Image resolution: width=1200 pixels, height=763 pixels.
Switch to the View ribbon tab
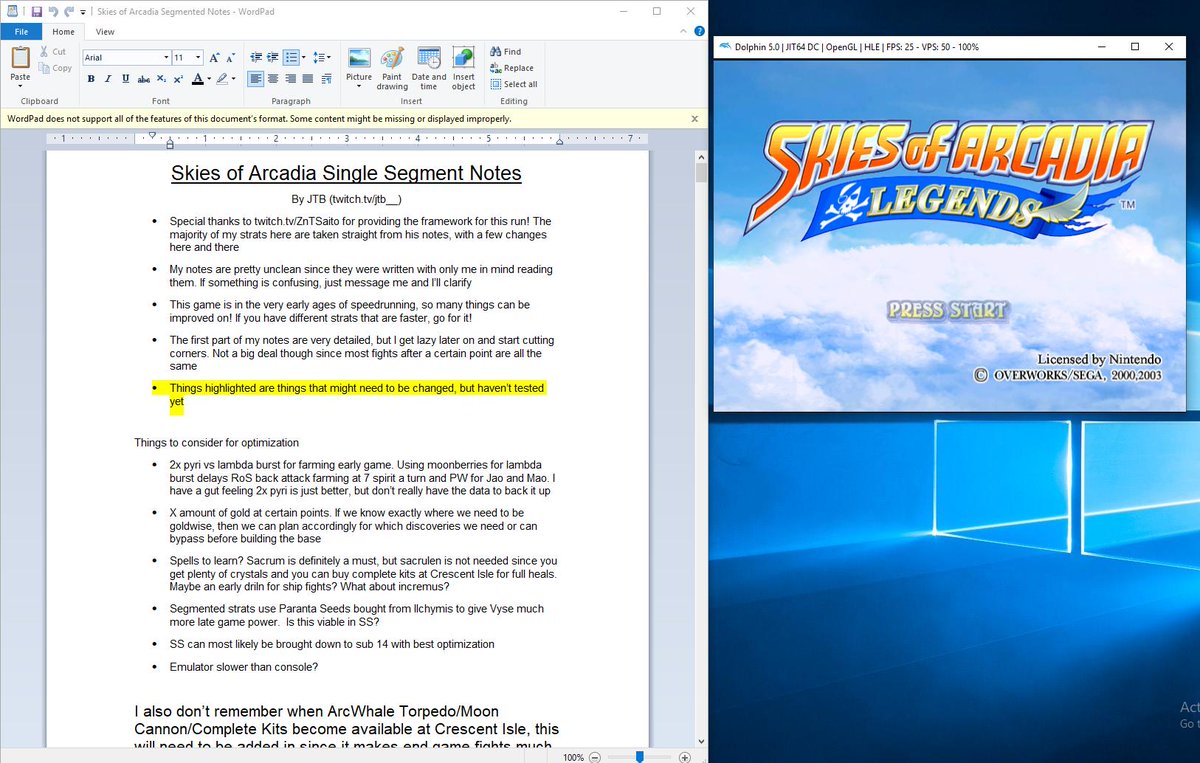pyautogui.click(x=105, y=32)
